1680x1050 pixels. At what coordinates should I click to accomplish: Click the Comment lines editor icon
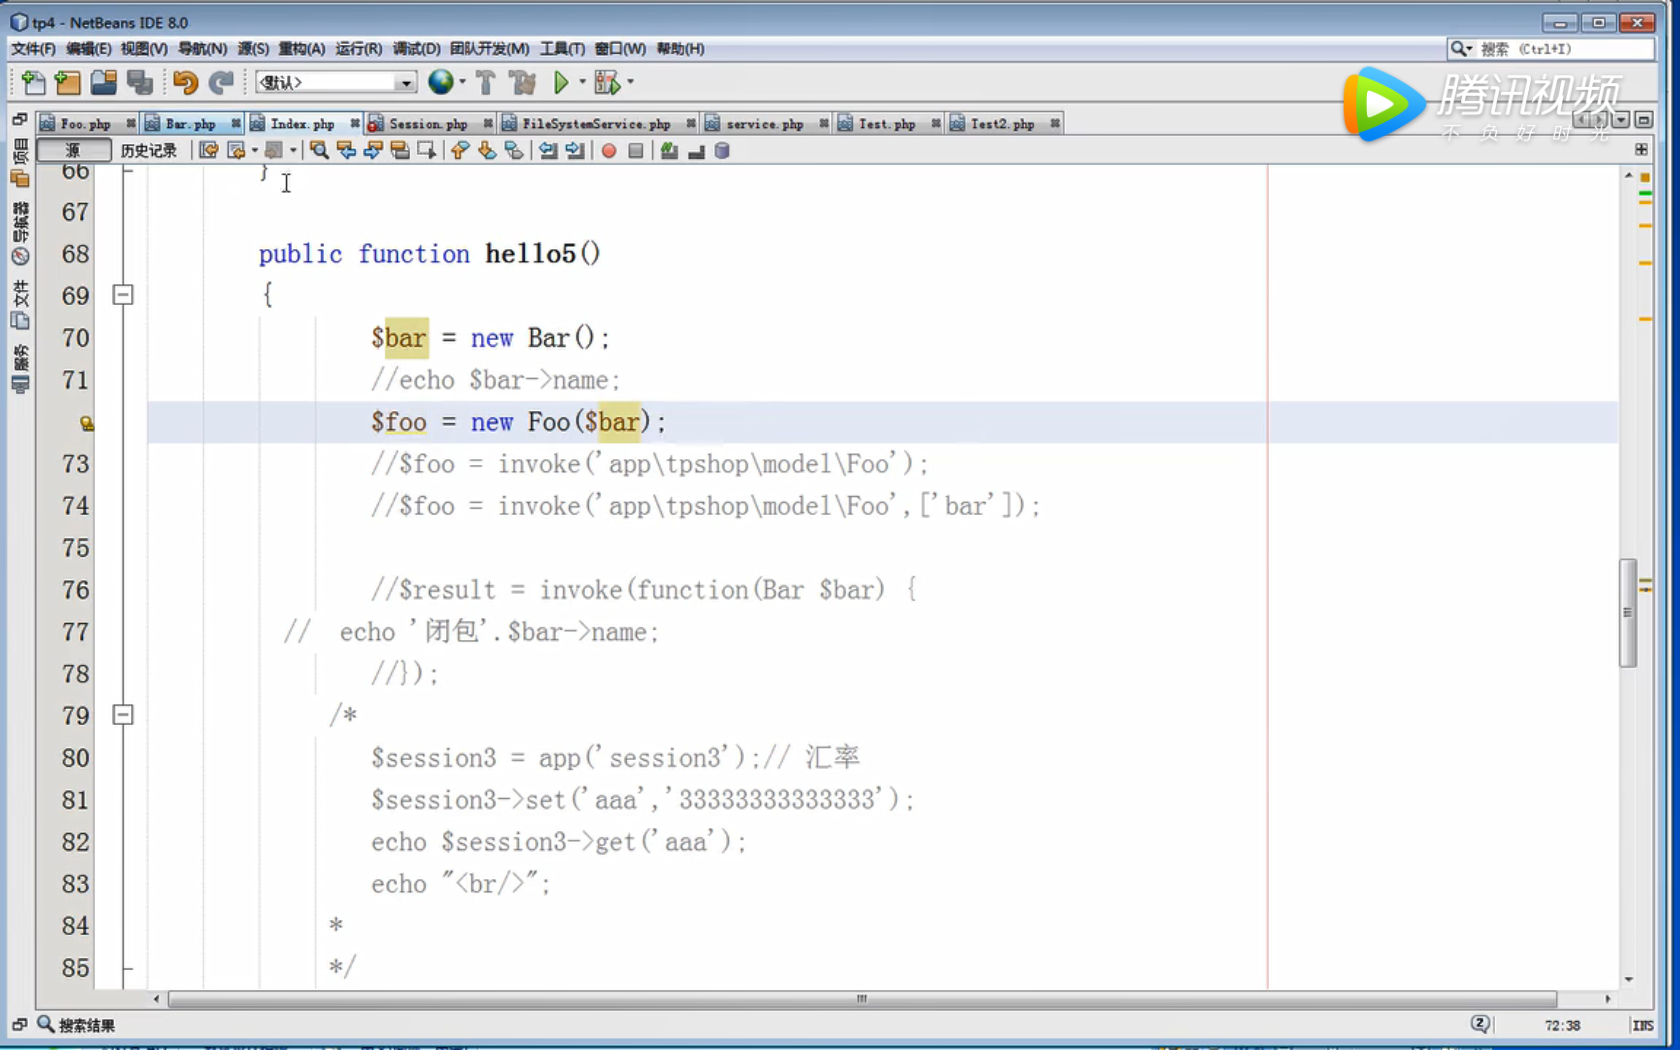669,151
